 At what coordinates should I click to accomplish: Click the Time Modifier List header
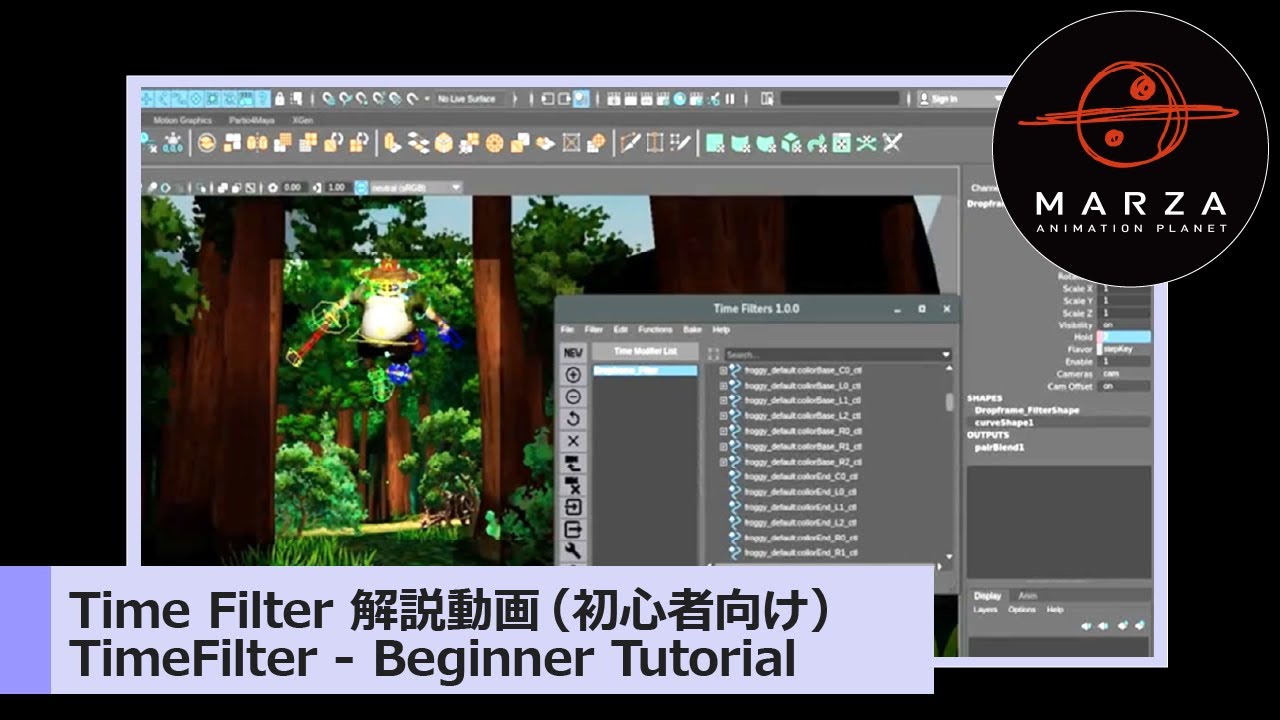pos(645,352)
